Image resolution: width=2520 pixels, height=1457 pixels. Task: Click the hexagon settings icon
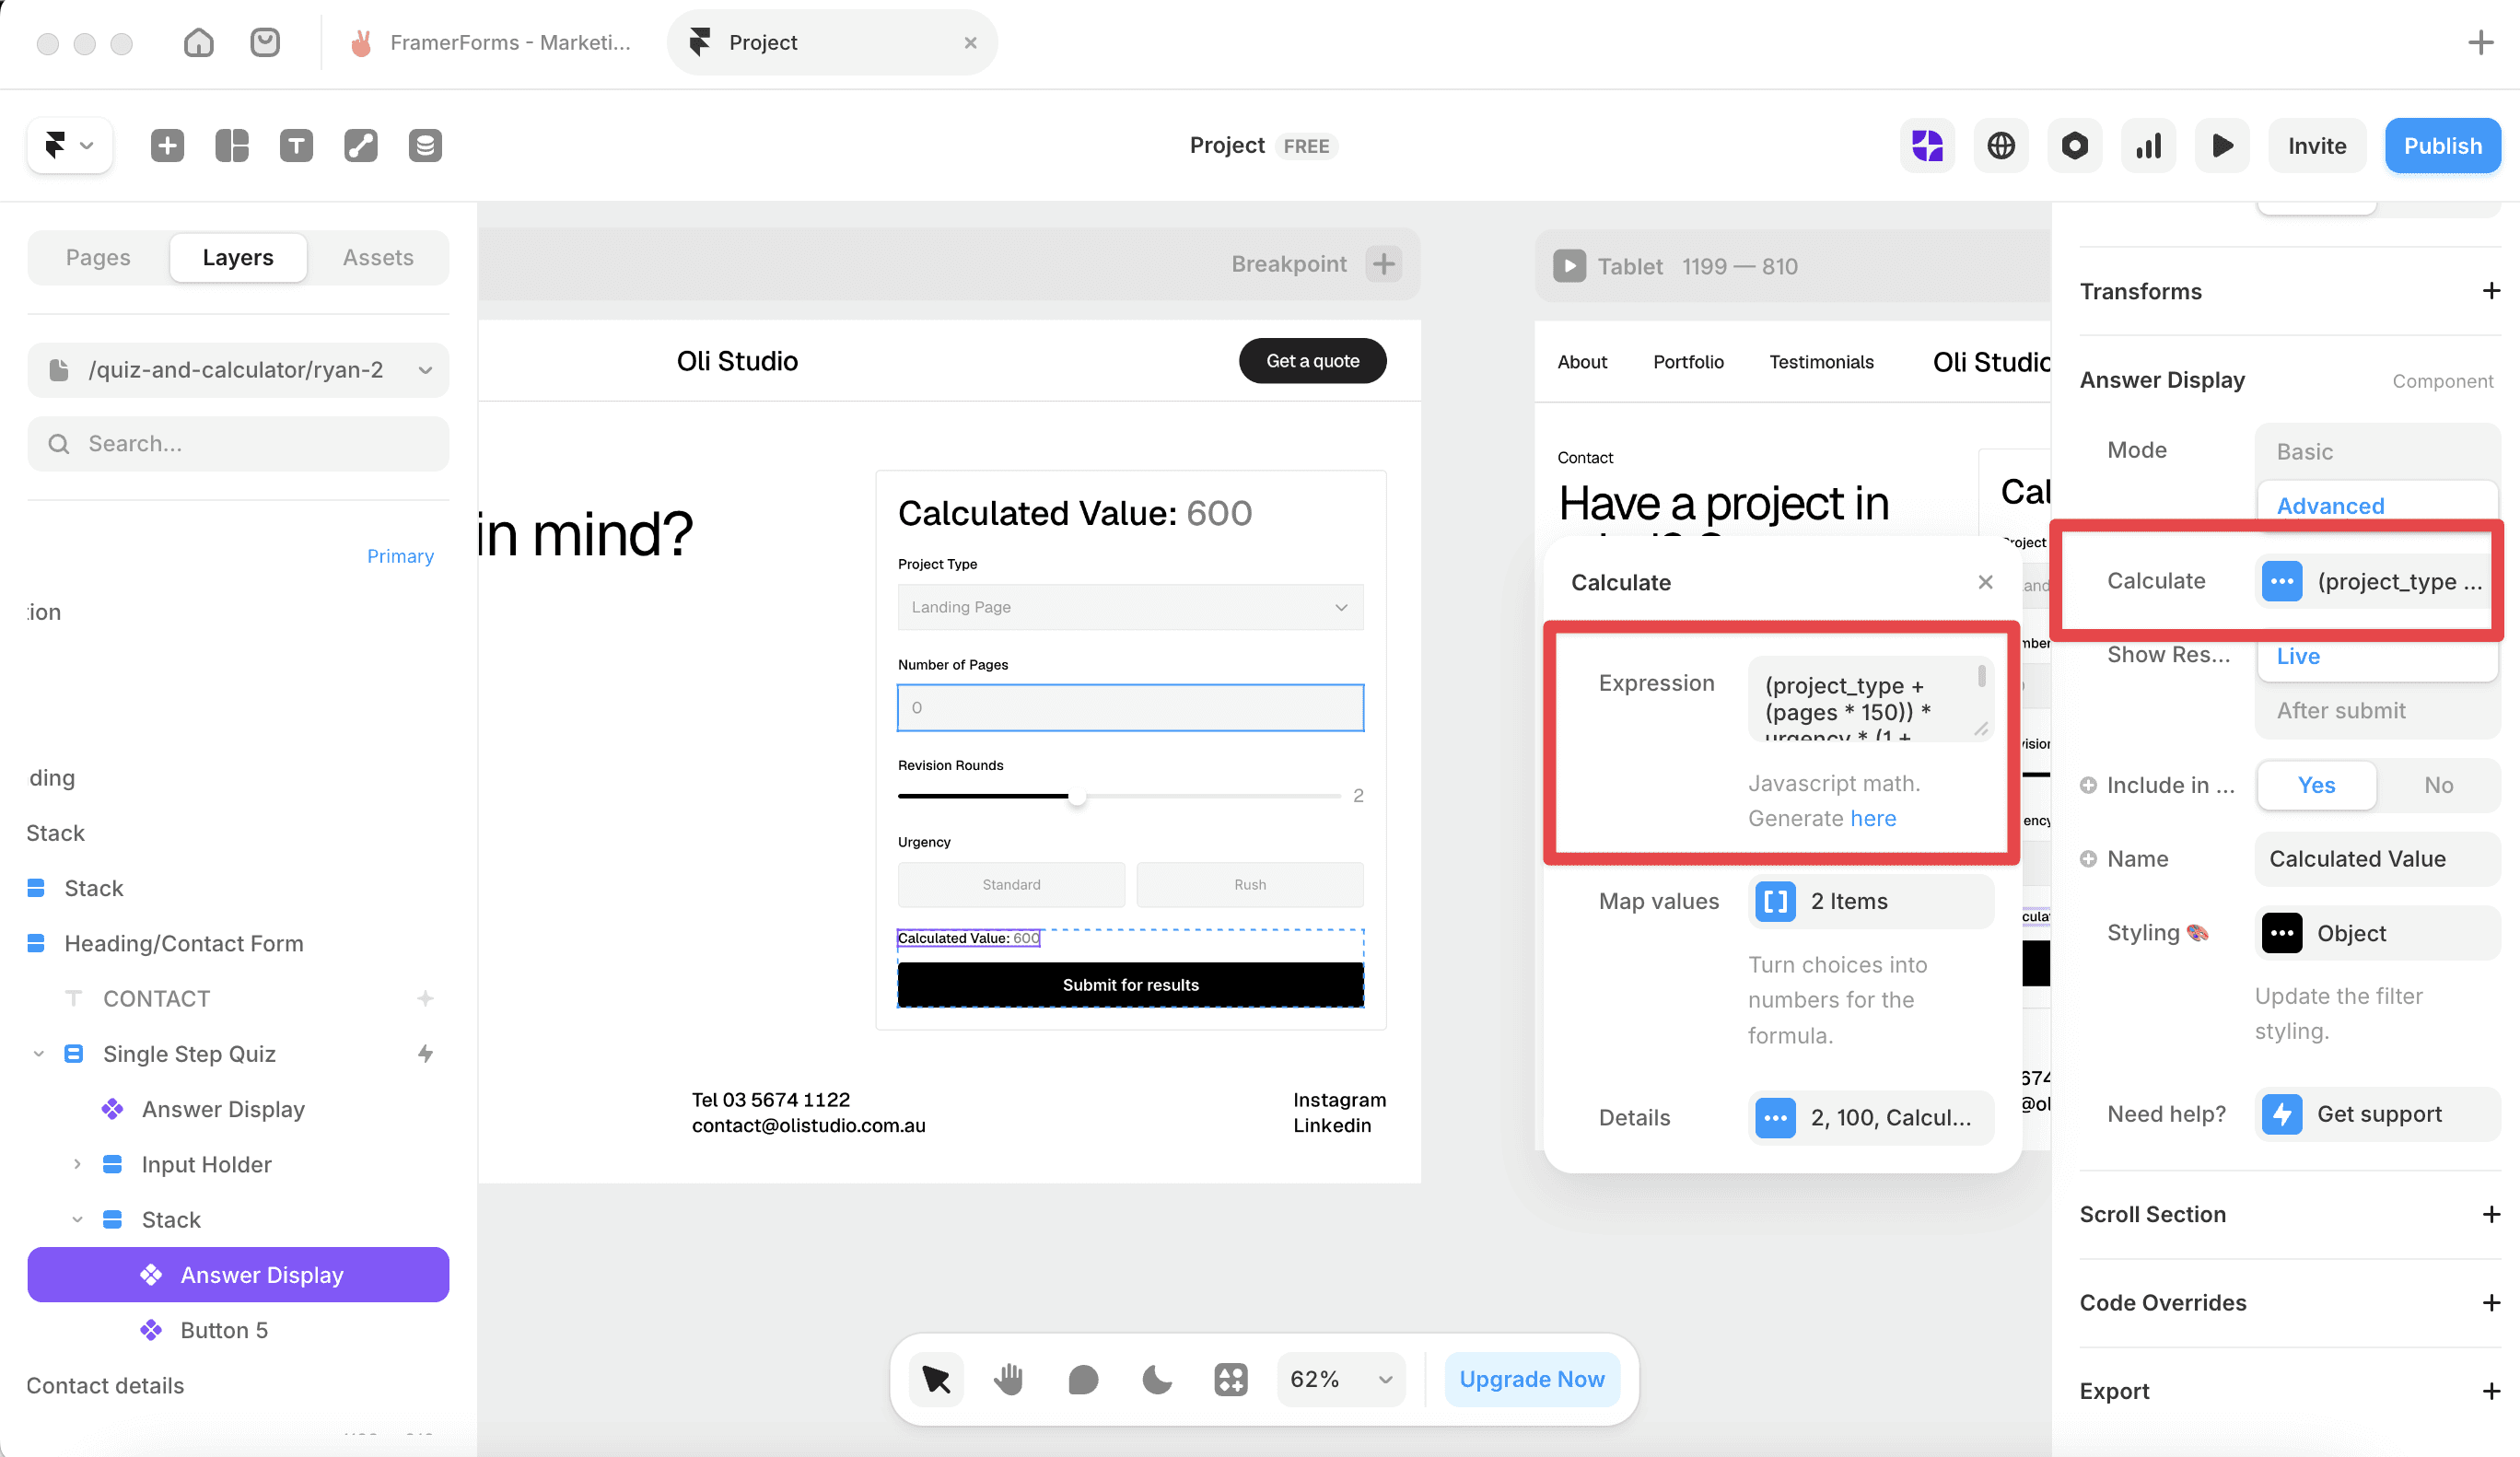(2075, 146)
